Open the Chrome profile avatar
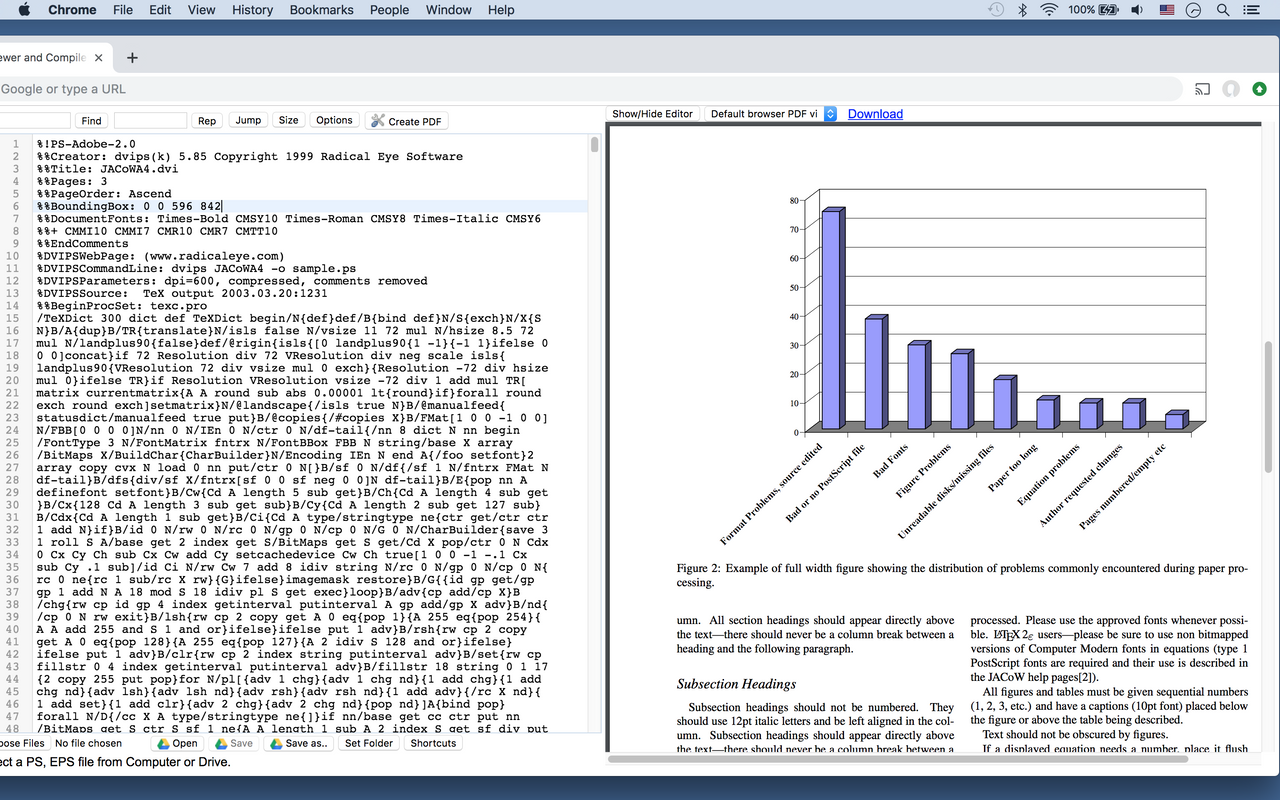Screen dimensions: 1280x800 pyautogui.click(x=1231, y=89)
